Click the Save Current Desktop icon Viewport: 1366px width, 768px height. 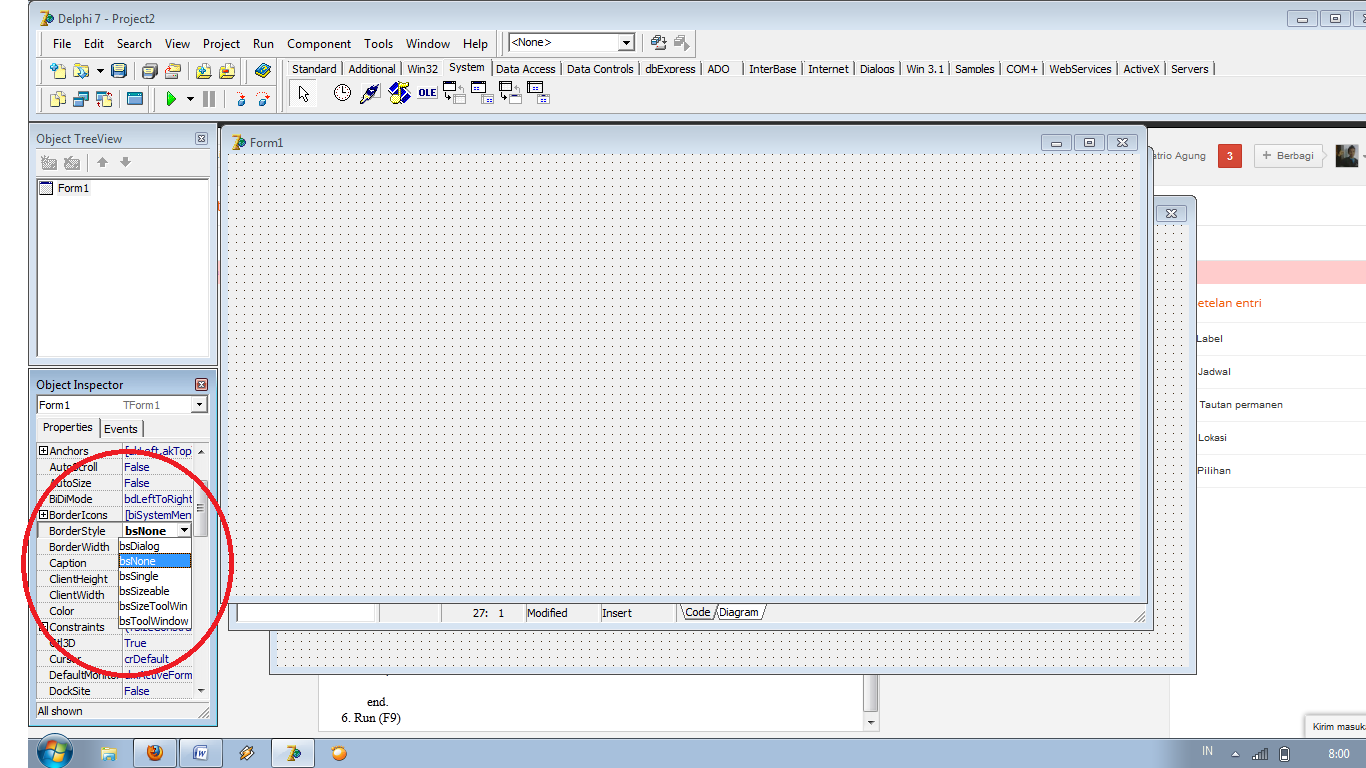658,42
